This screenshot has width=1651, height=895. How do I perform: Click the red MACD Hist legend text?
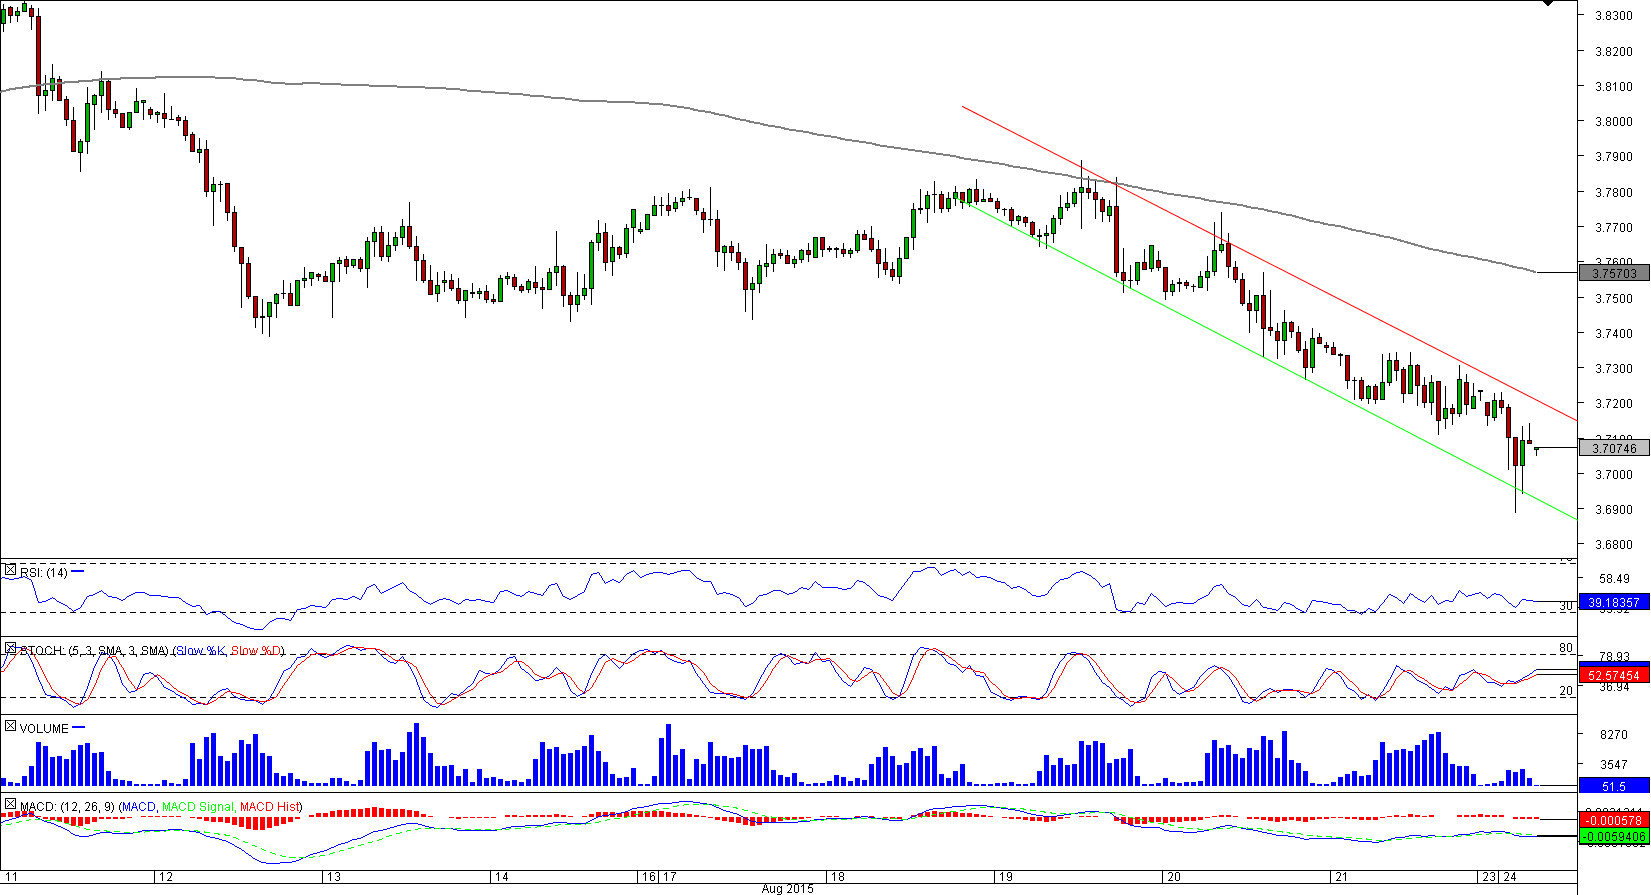tap(270, 807)
